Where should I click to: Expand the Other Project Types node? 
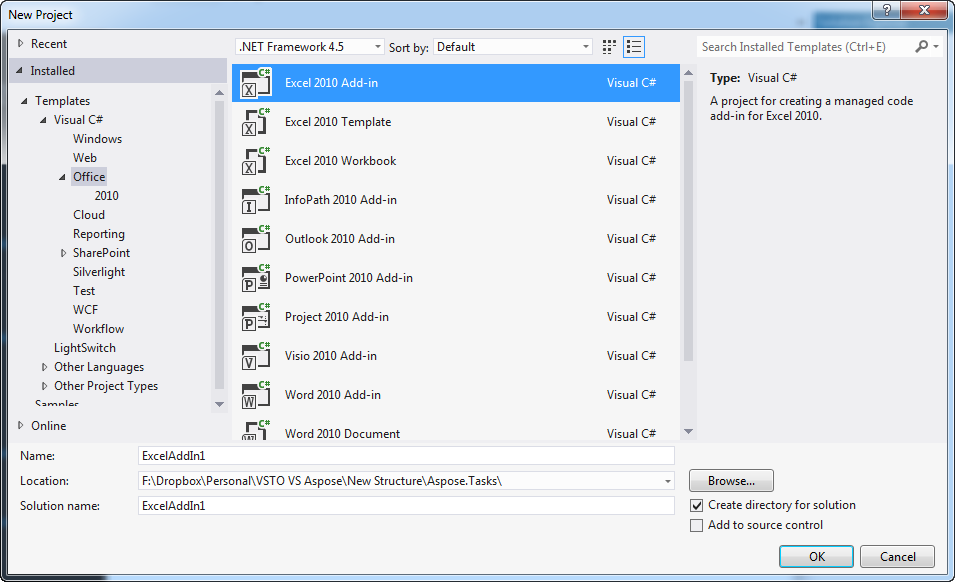(44, 386)
